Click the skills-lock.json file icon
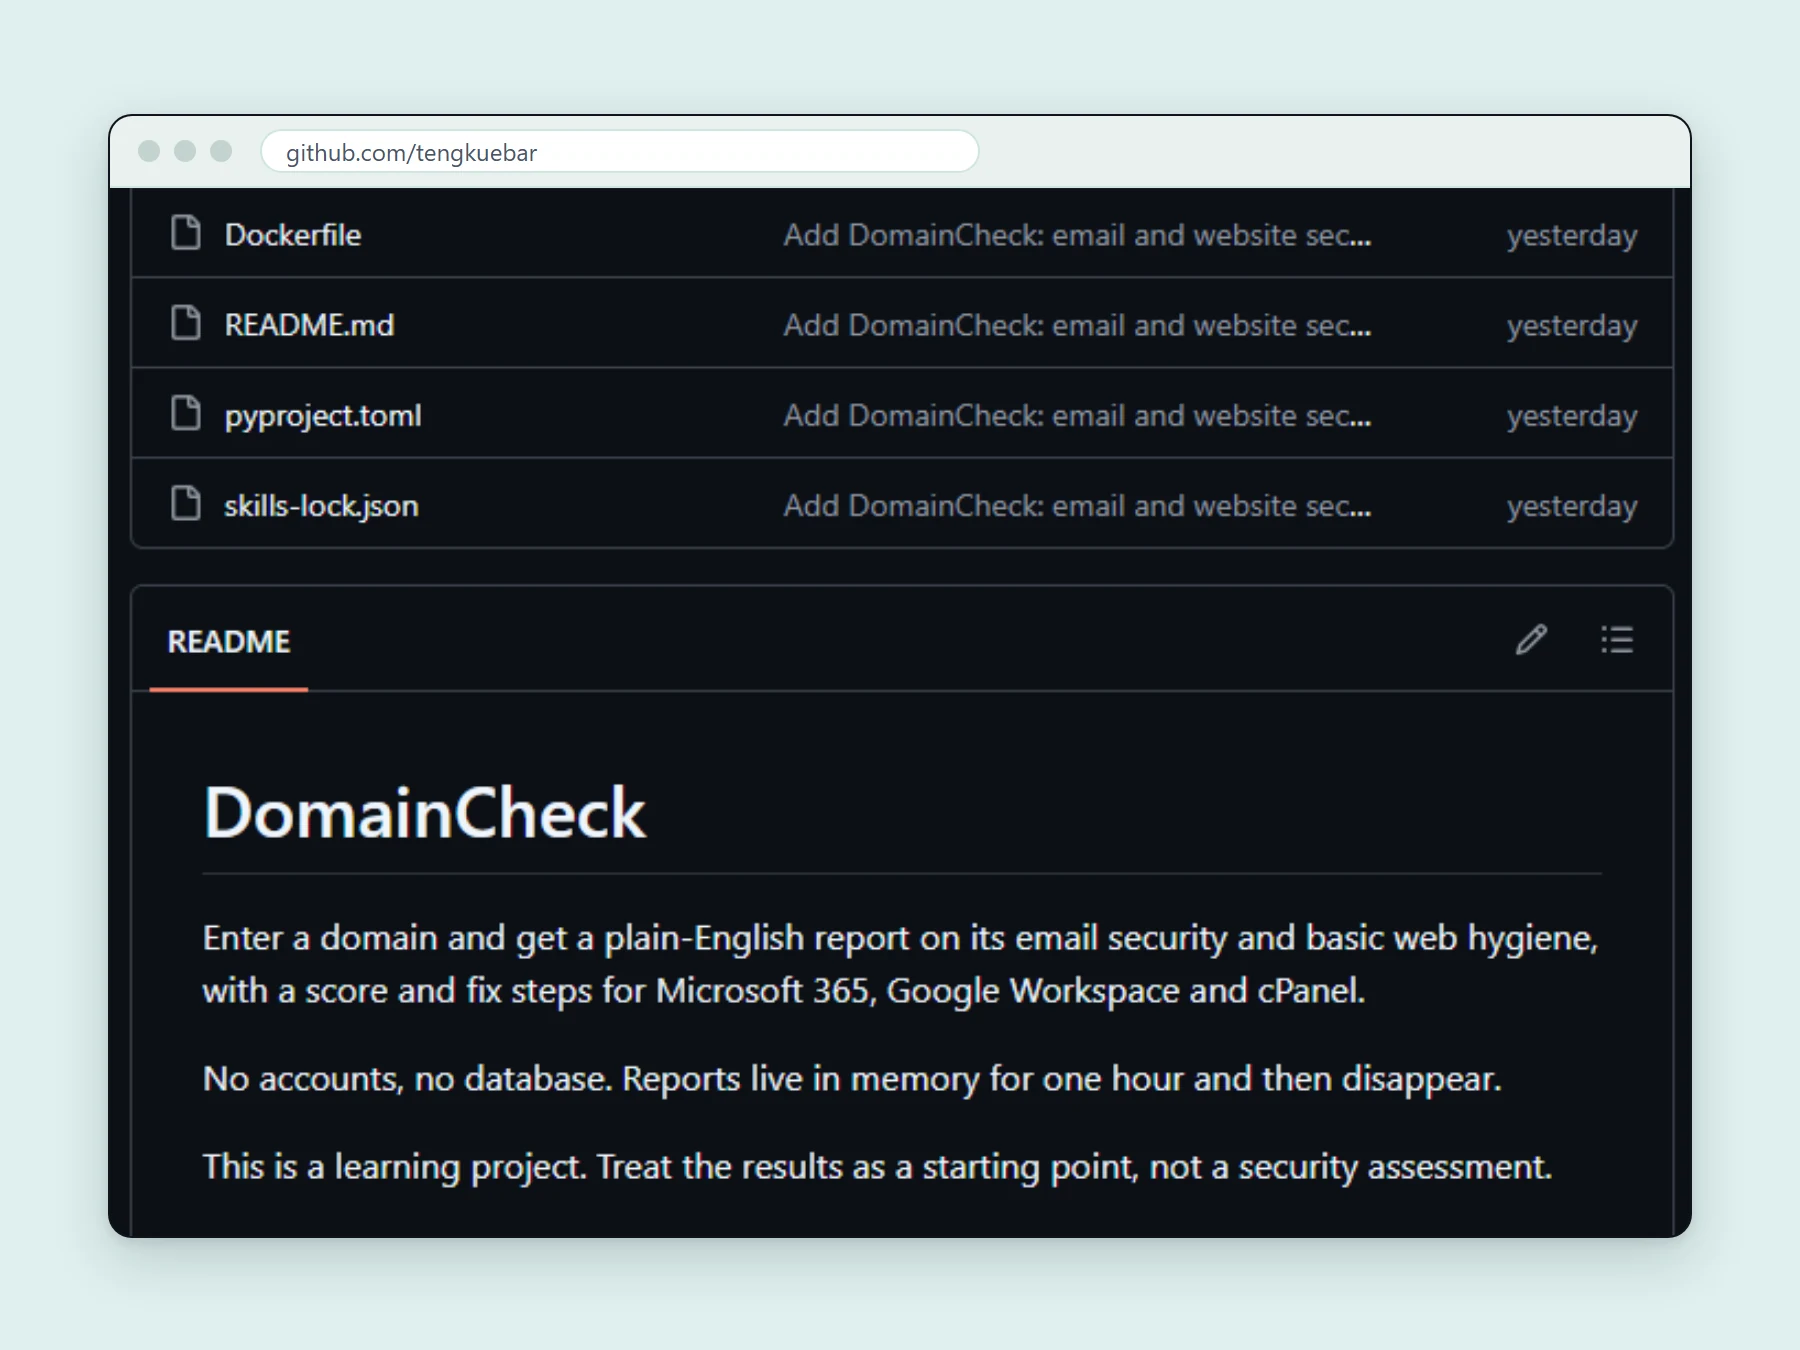The width and height of the screenshot is (1800, 1350). (x=186, y=503)
